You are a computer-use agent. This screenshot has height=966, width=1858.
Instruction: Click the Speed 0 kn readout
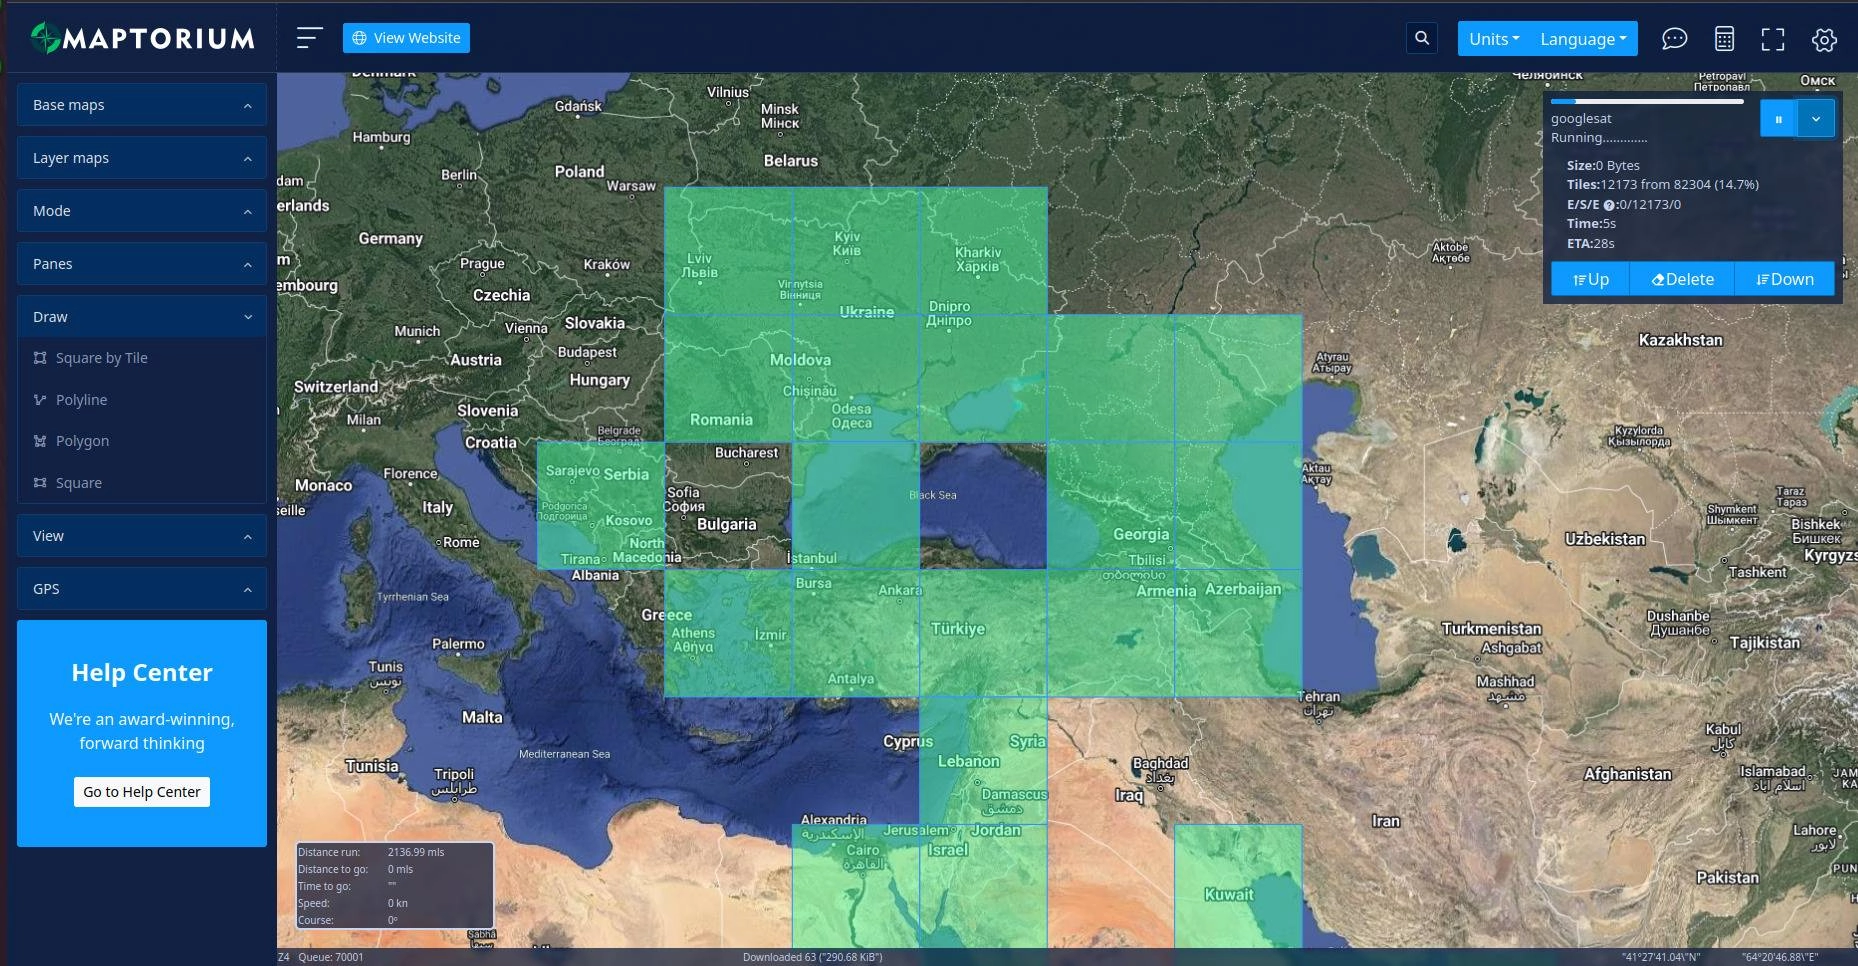click(x=353, y=903)
